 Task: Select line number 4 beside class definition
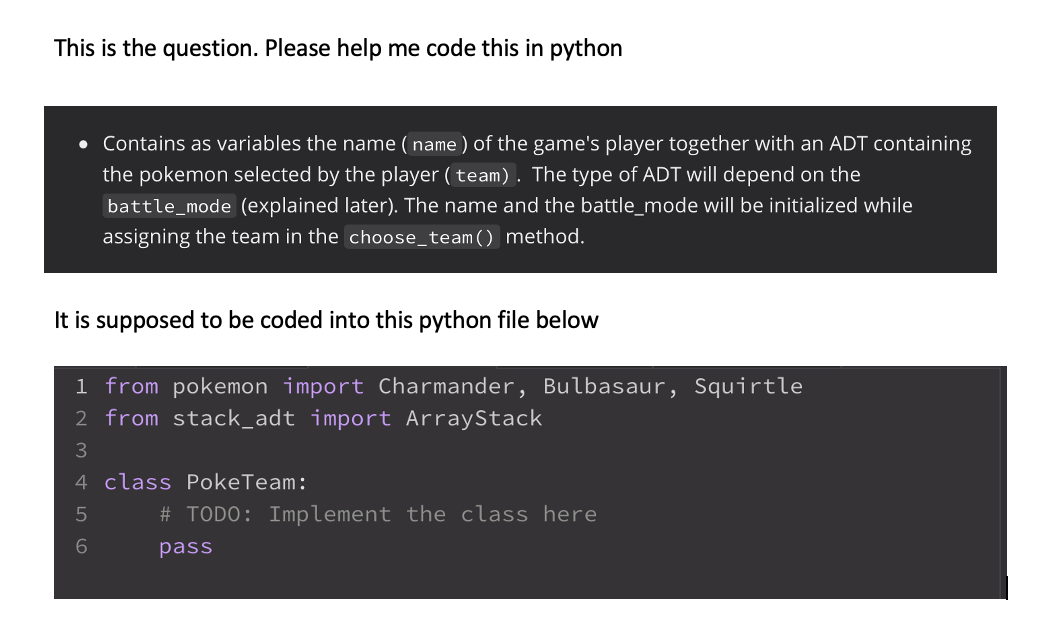coord(81,482)
